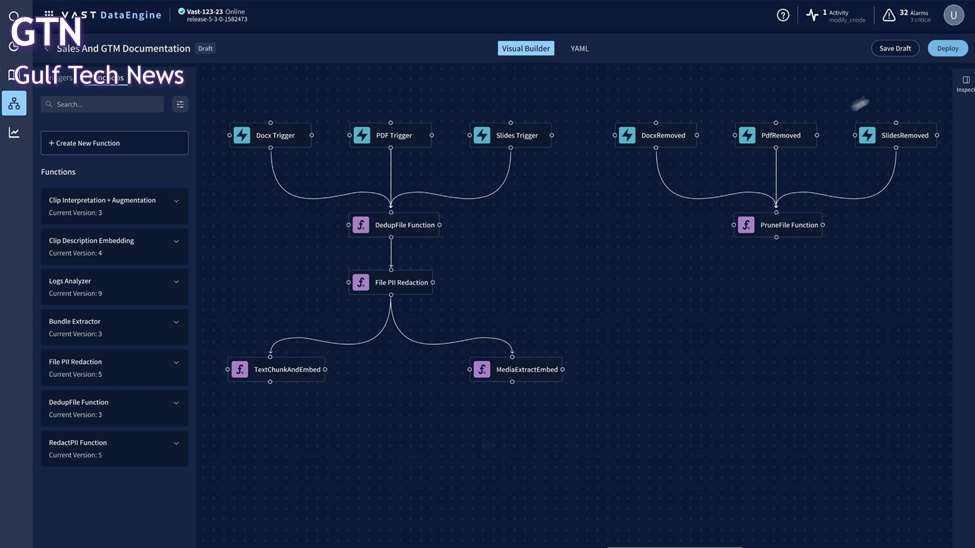The image size is (975, 548).
Task: Open the analytics chart sidebar icon
Action: (14, 132)
